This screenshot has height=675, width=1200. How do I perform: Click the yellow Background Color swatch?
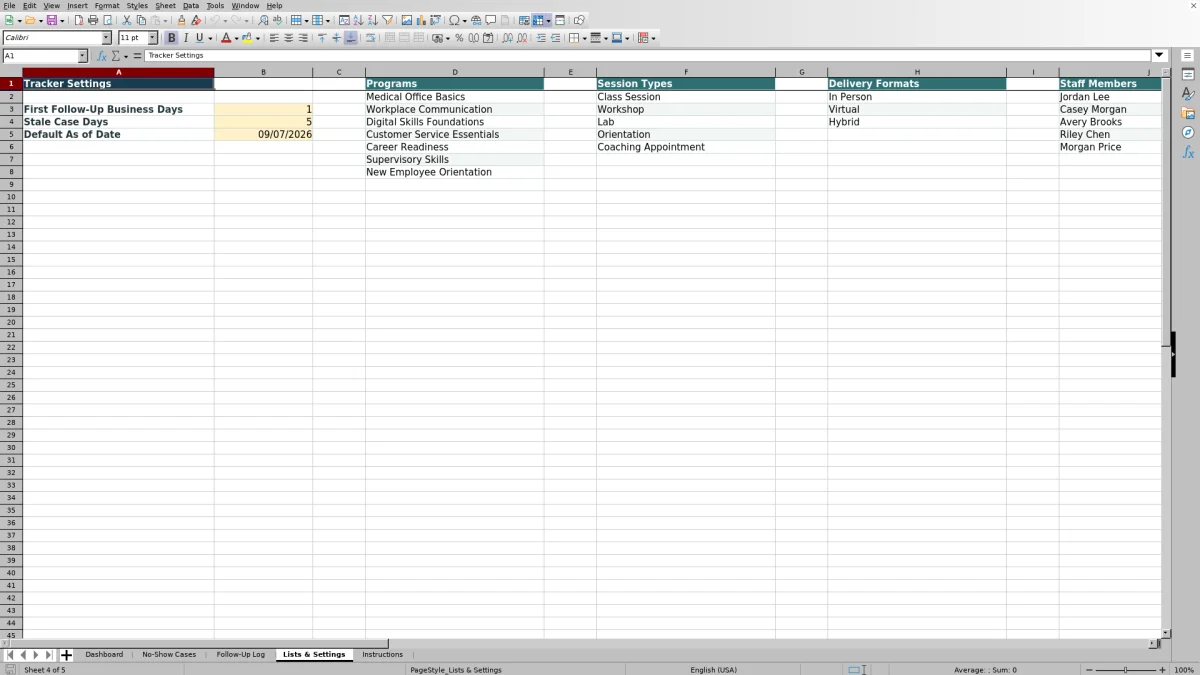point(247,38)
